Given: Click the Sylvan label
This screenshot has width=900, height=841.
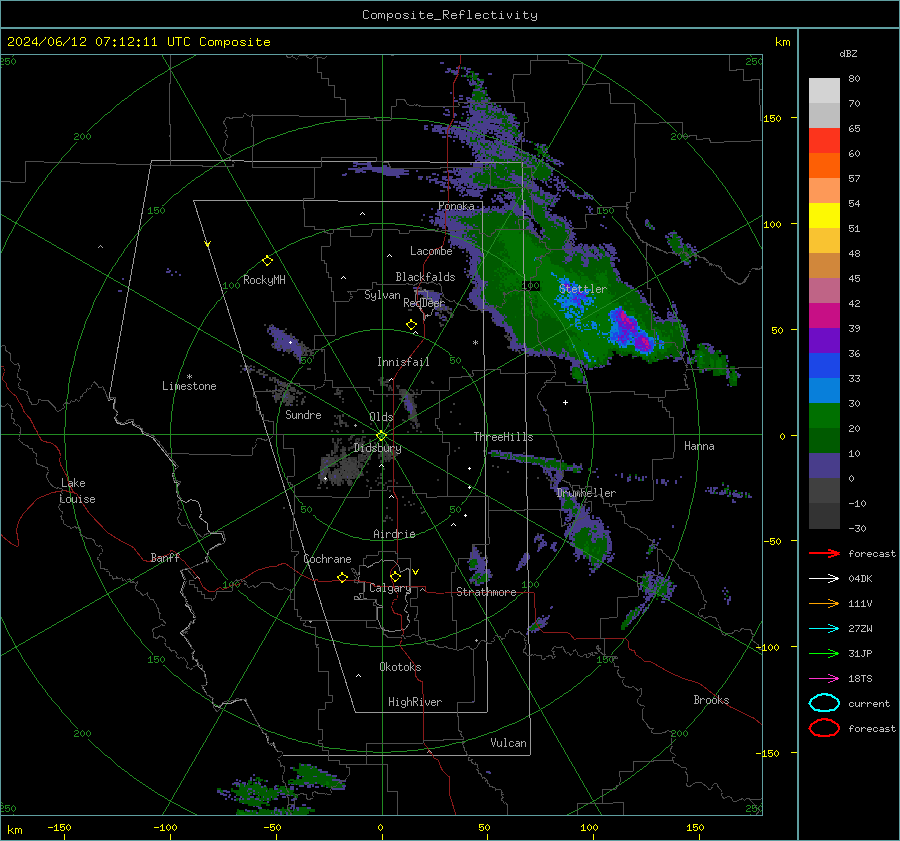Looking at the screenshot, I should (x=382, y=295).
